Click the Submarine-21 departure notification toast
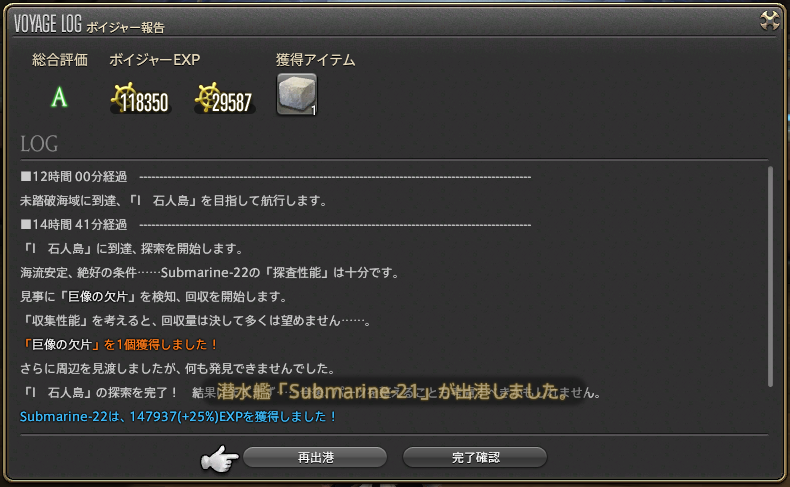The width and height of the screenshot is (790, 487). coord(393,391)
